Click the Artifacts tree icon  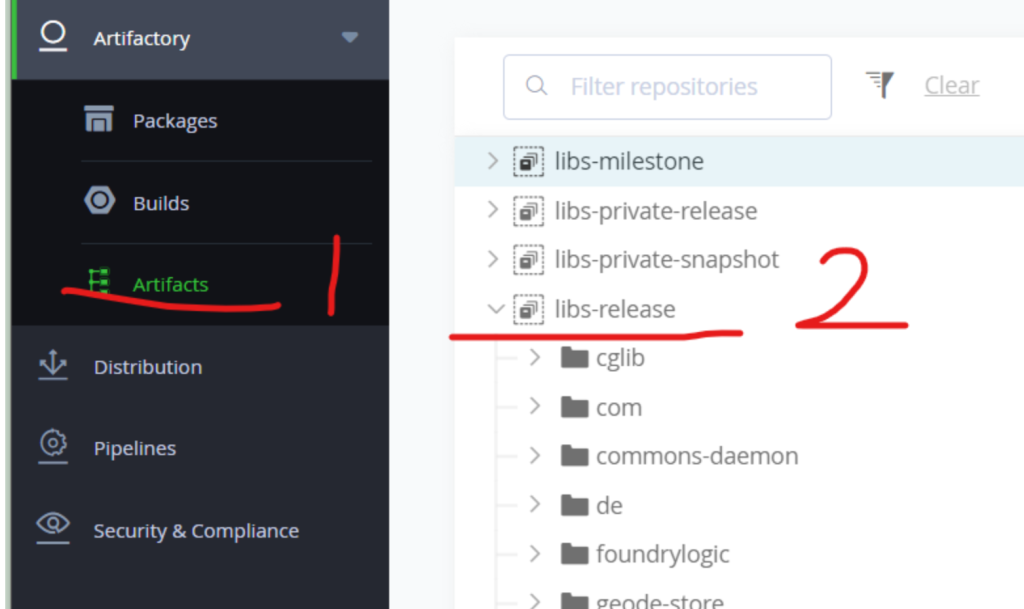(99, 281)
